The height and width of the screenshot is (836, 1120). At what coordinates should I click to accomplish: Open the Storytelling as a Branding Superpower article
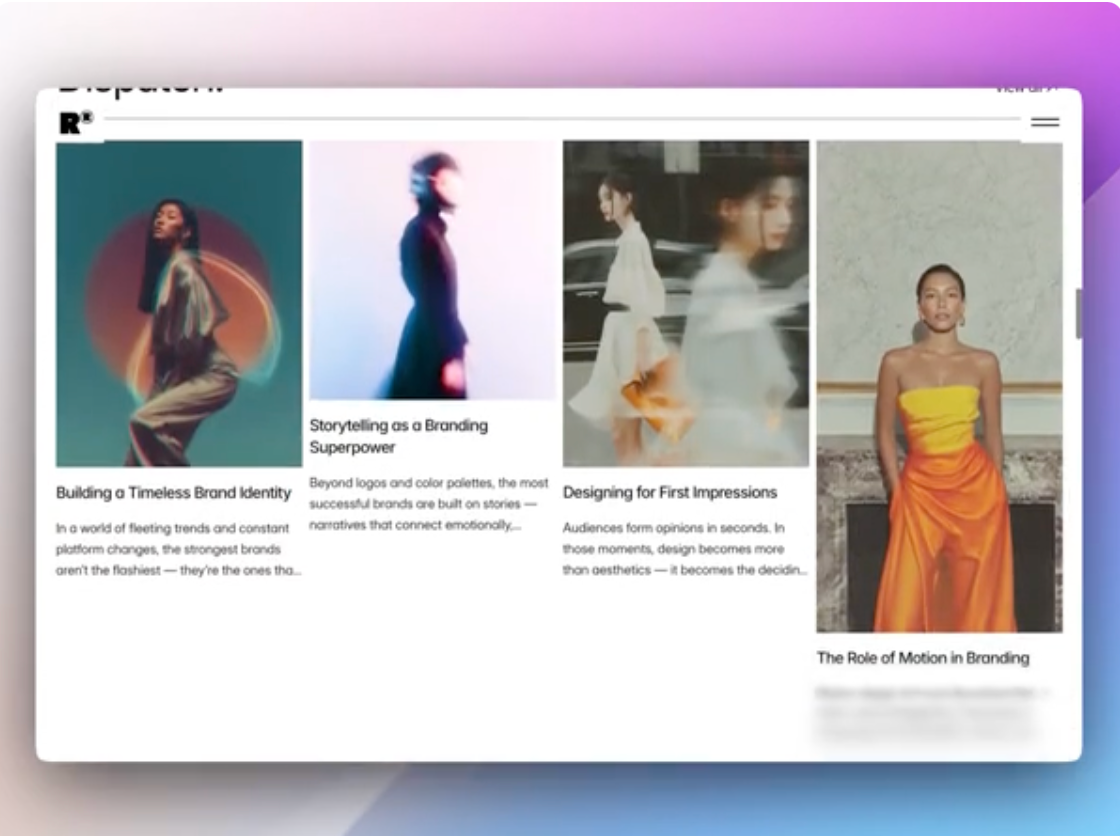click(x=402, y=435)
